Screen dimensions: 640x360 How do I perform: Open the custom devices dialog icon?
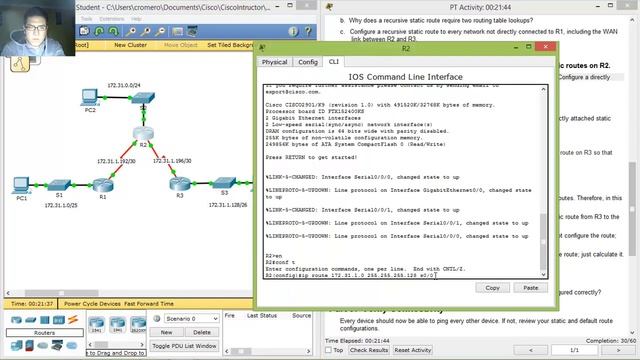(192, 31)
